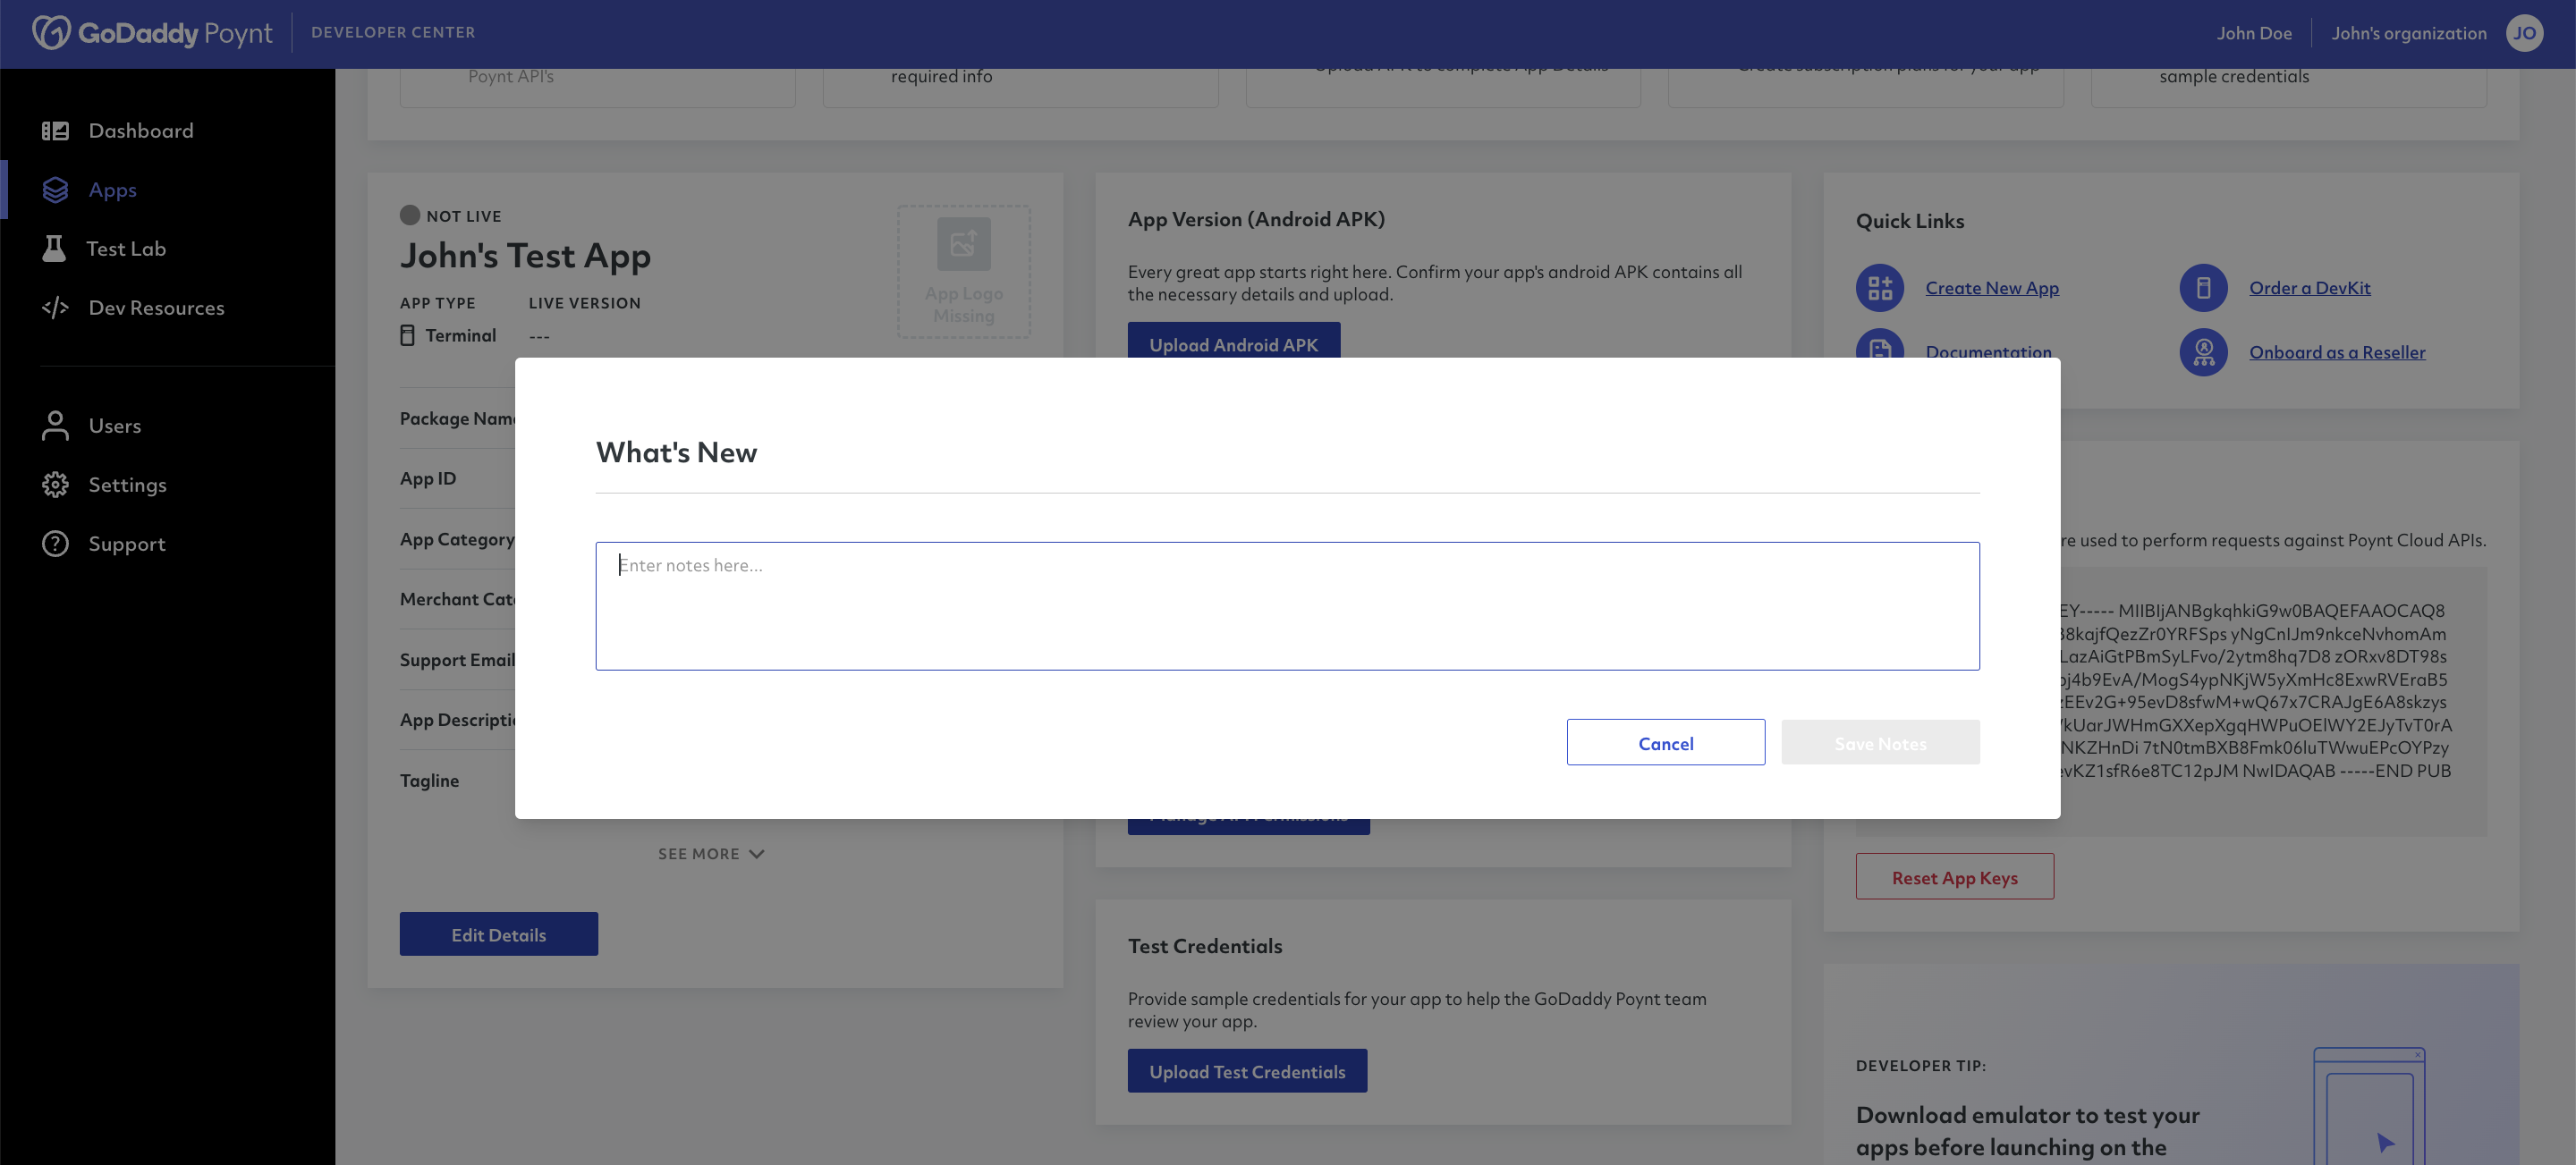Click the Support icon in sidebar

pos(55,544)
